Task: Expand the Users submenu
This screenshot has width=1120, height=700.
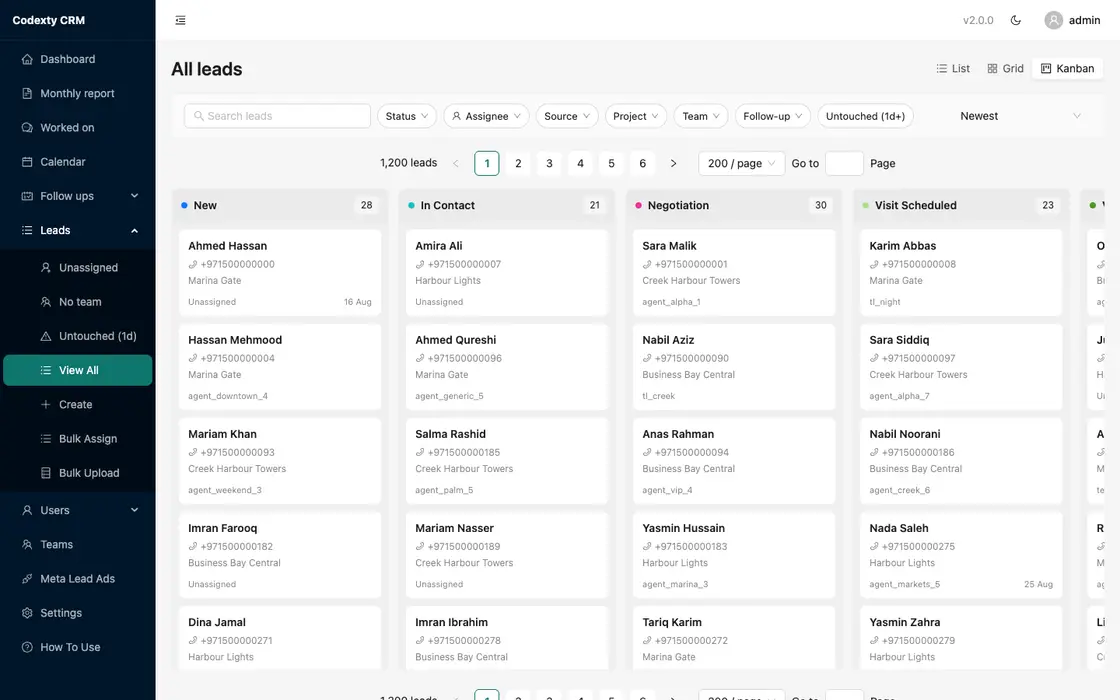Action: coord(77,511)
